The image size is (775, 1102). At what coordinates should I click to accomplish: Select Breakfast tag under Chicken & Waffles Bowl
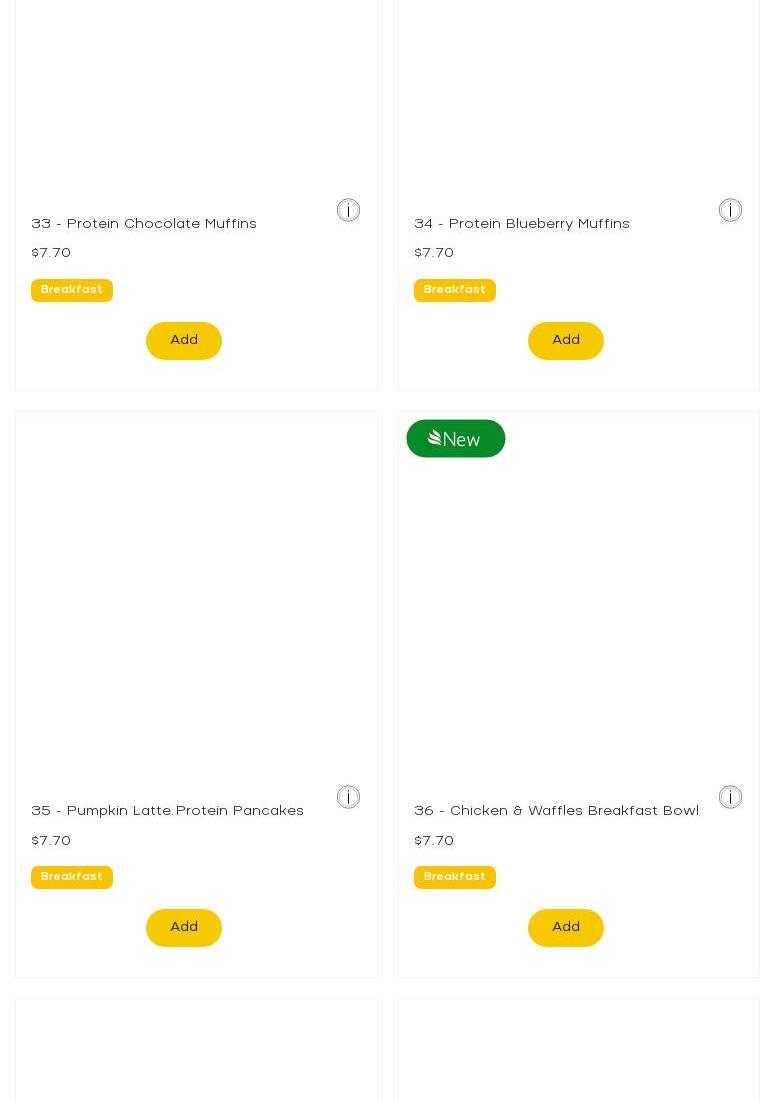click(455, 877)
